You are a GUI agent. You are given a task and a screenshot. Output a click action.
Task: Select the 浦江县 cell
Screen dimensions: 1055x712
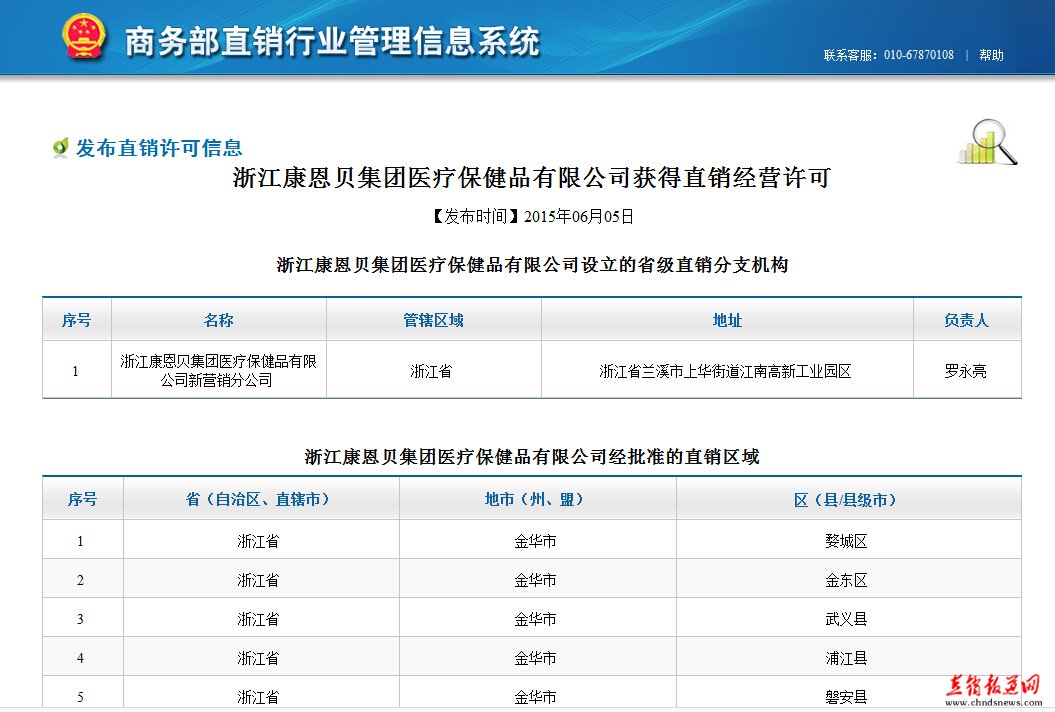[x=848, y=657]
